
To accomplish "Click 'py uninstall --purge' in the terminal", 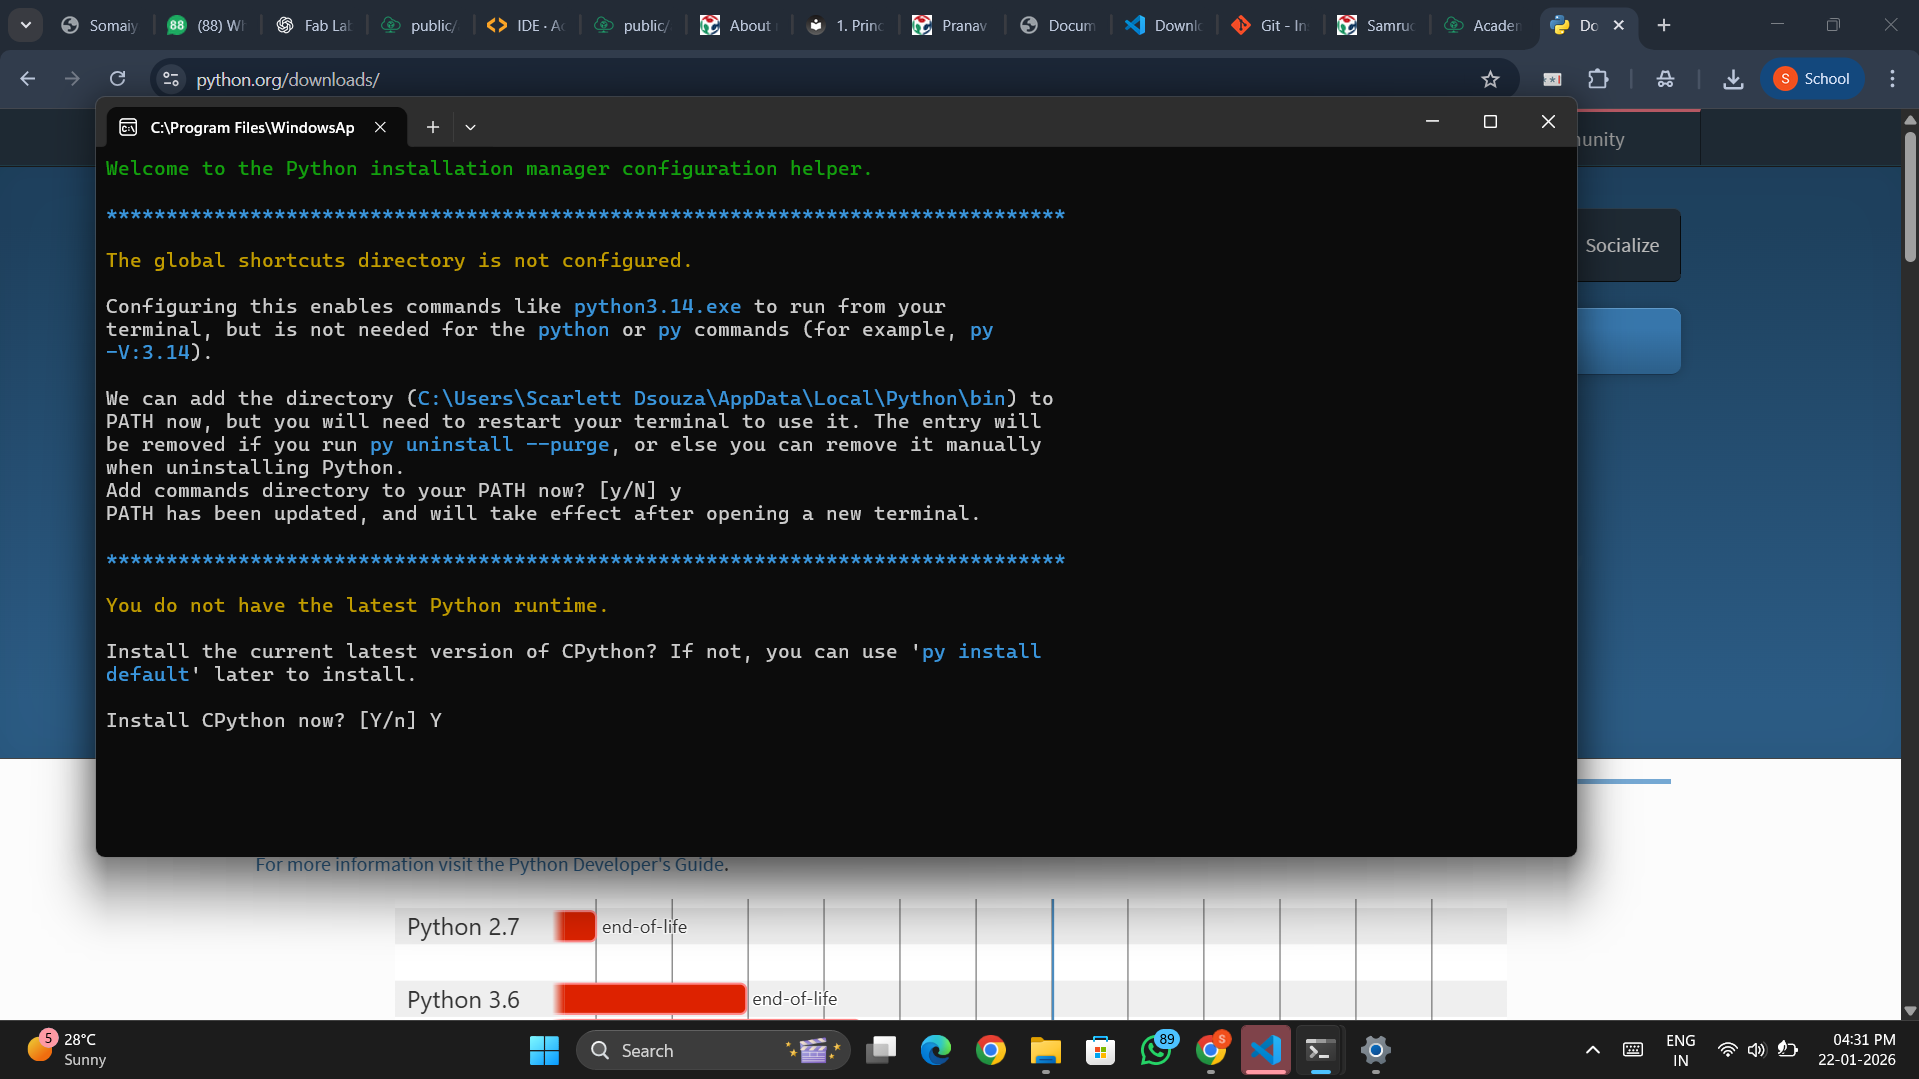I will coord(489,444).
